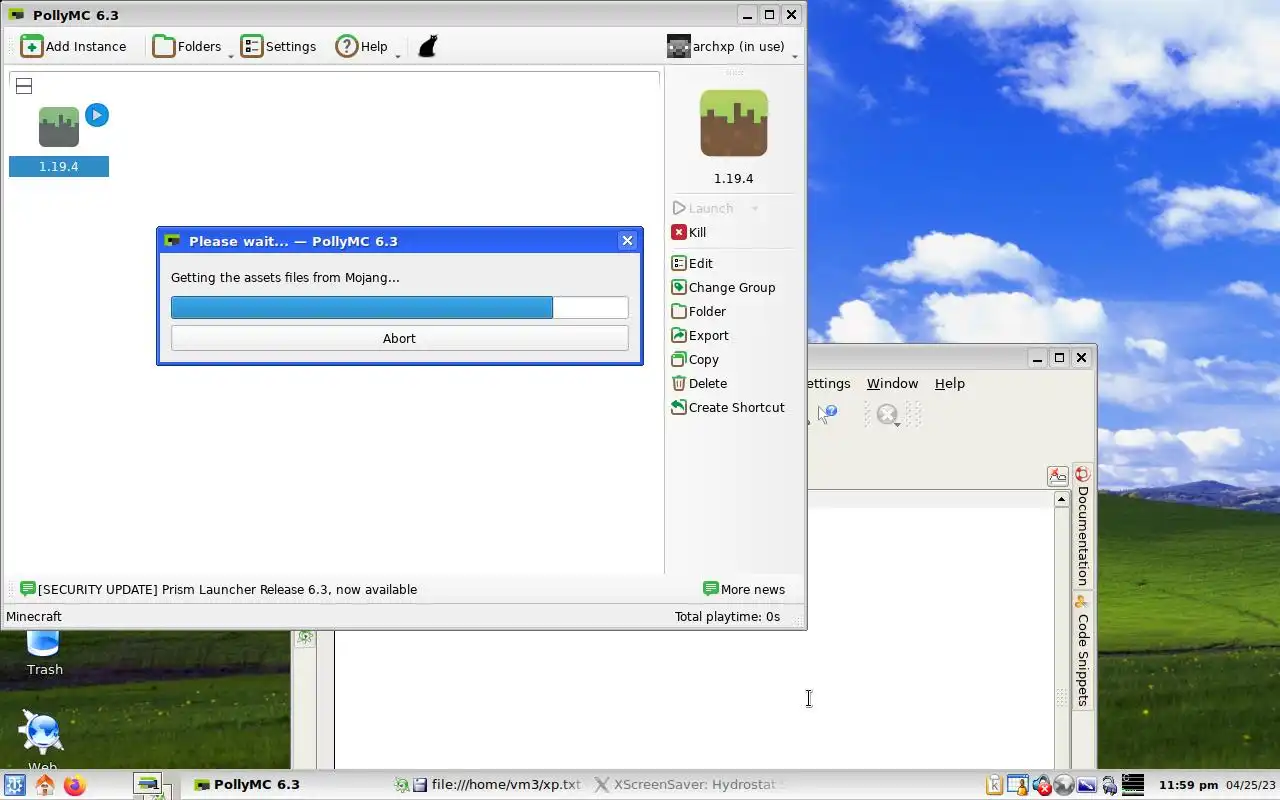
Task: Click the large grass block instance icon in the sidebar
Action: click(x=734, y=123)
